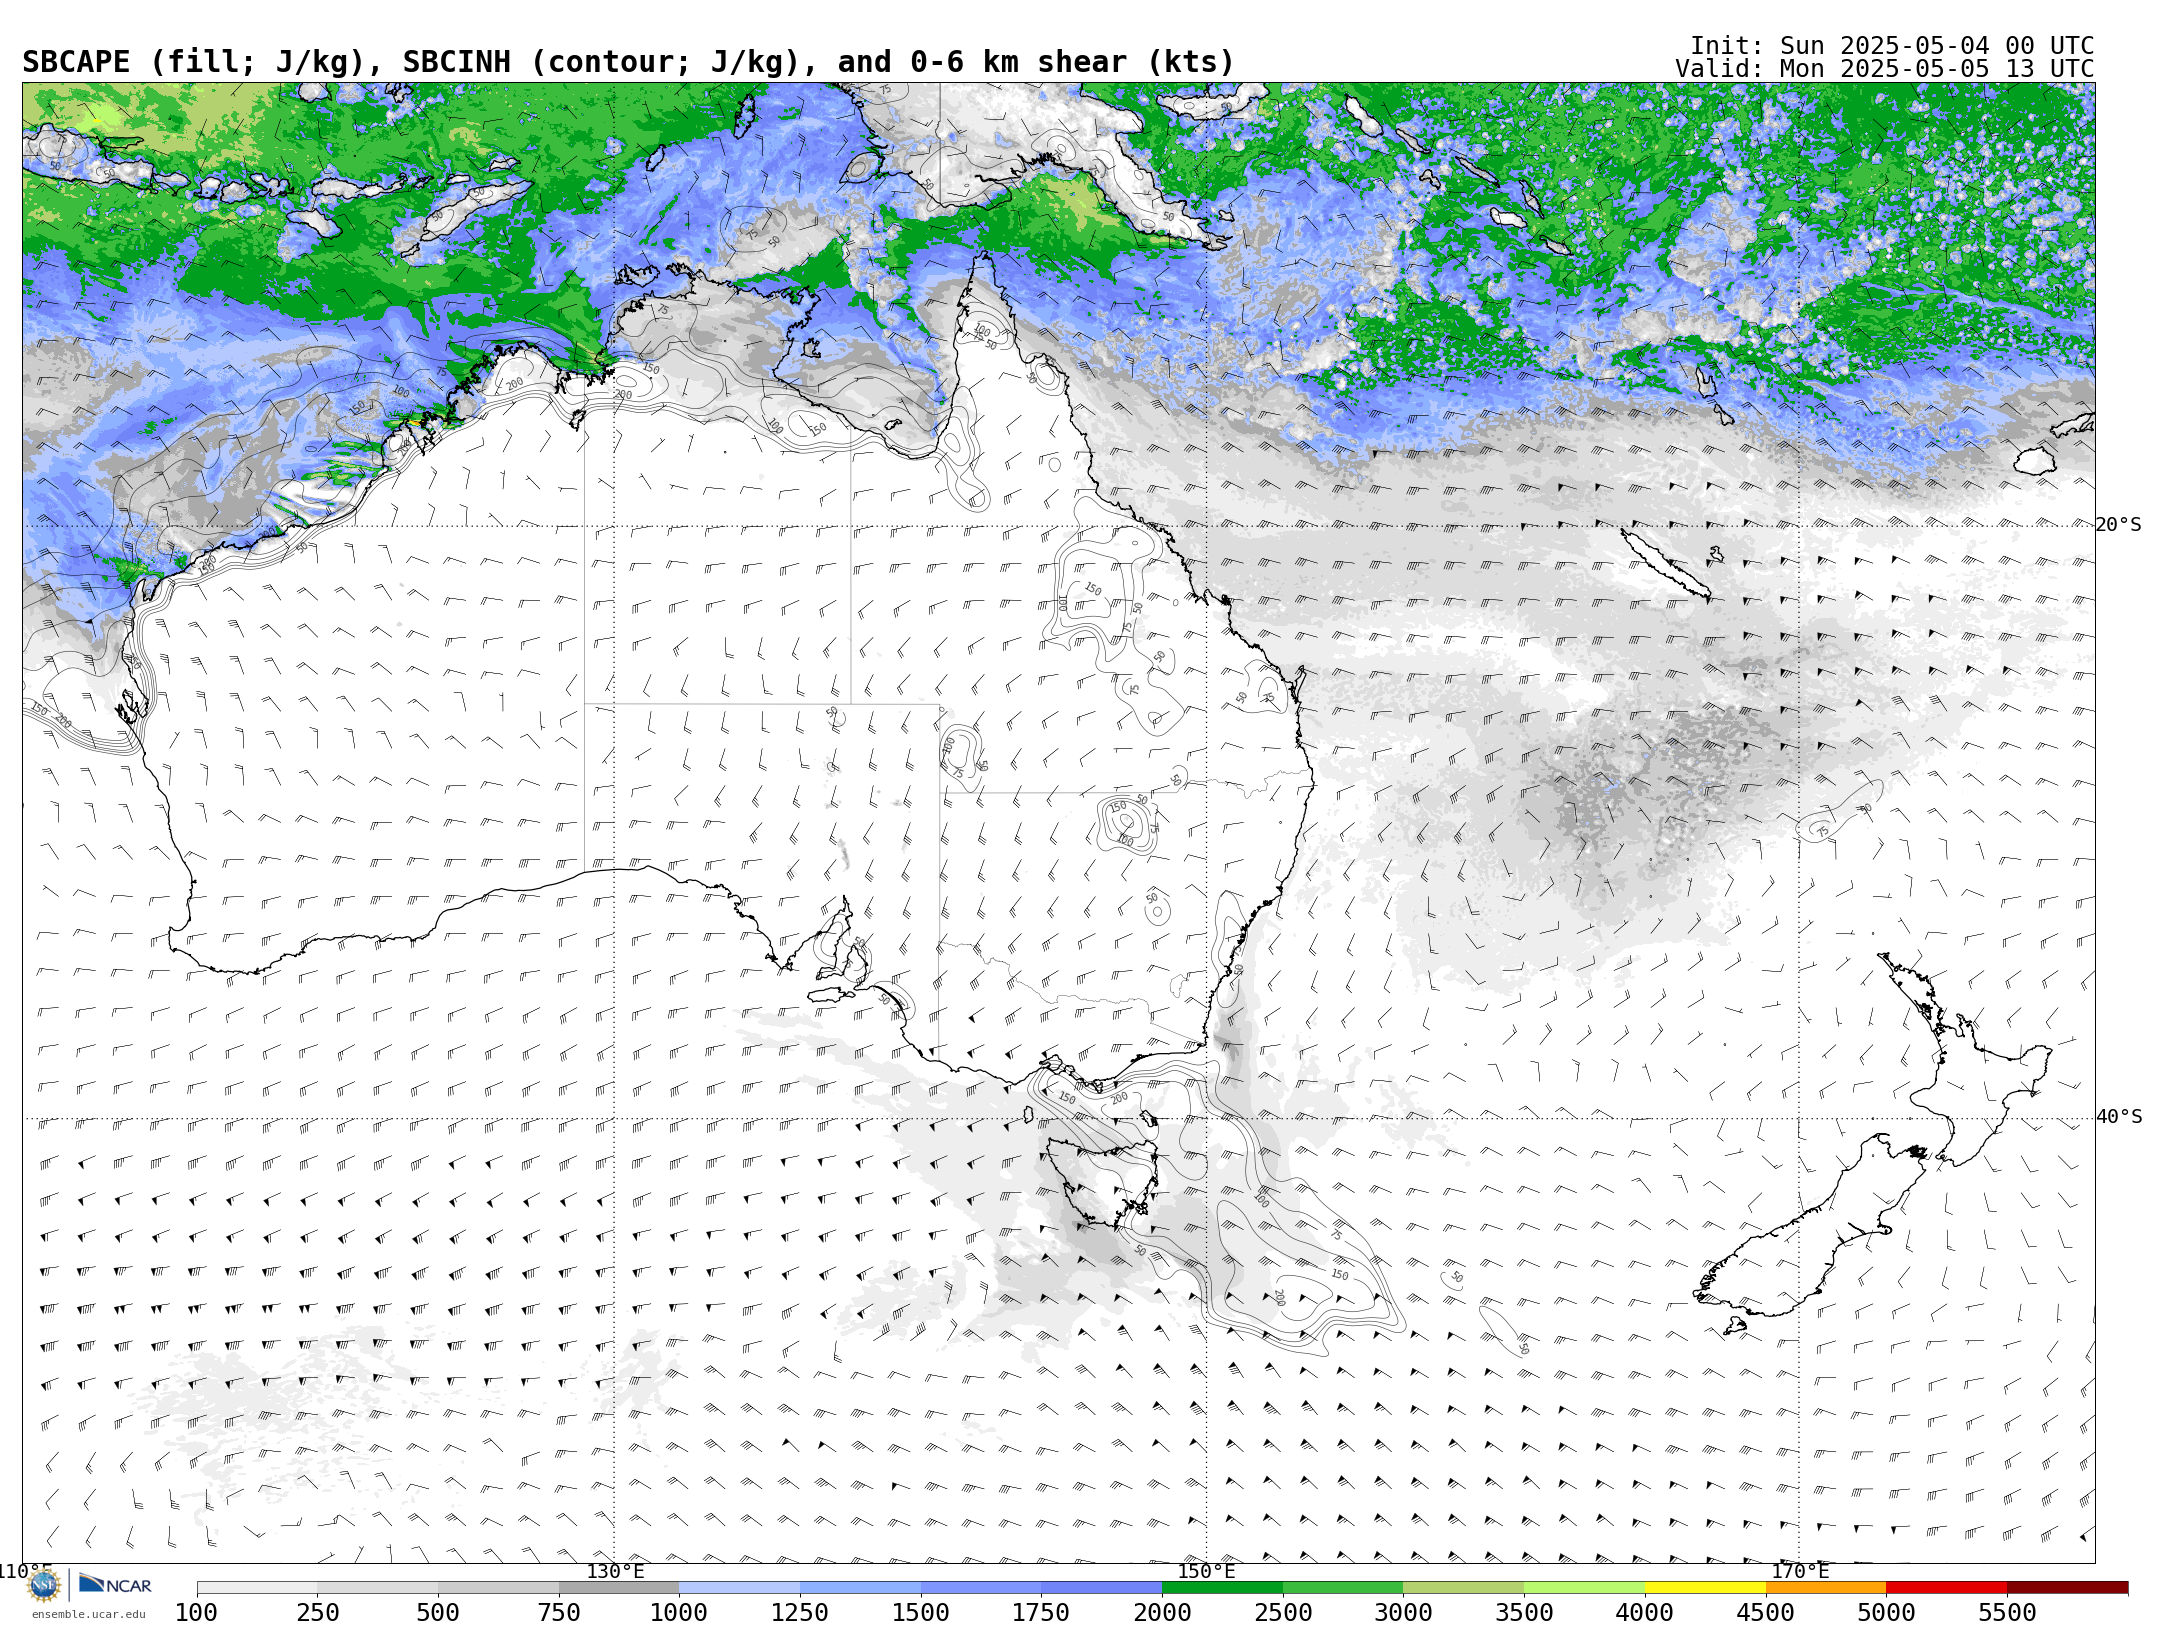Image resolution: width=2160 pixels, height=1626 pixels.
Task: Click the colorbar label '2000'
Action: [1162, 1613]
